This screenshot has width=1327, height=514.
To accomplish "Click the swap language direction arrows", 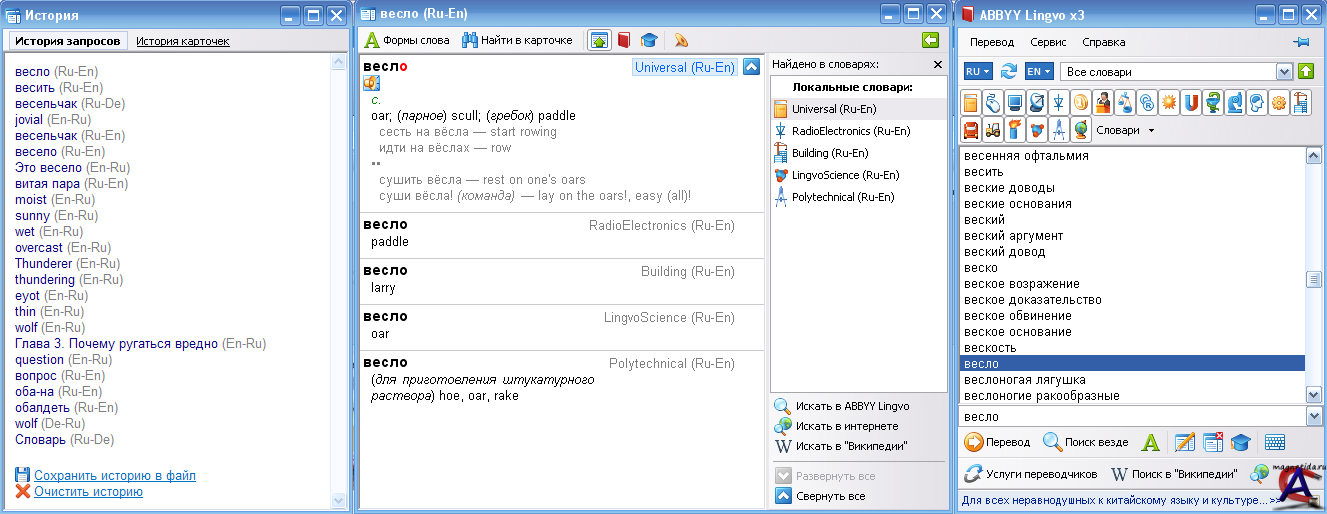I will point(1009,72).
